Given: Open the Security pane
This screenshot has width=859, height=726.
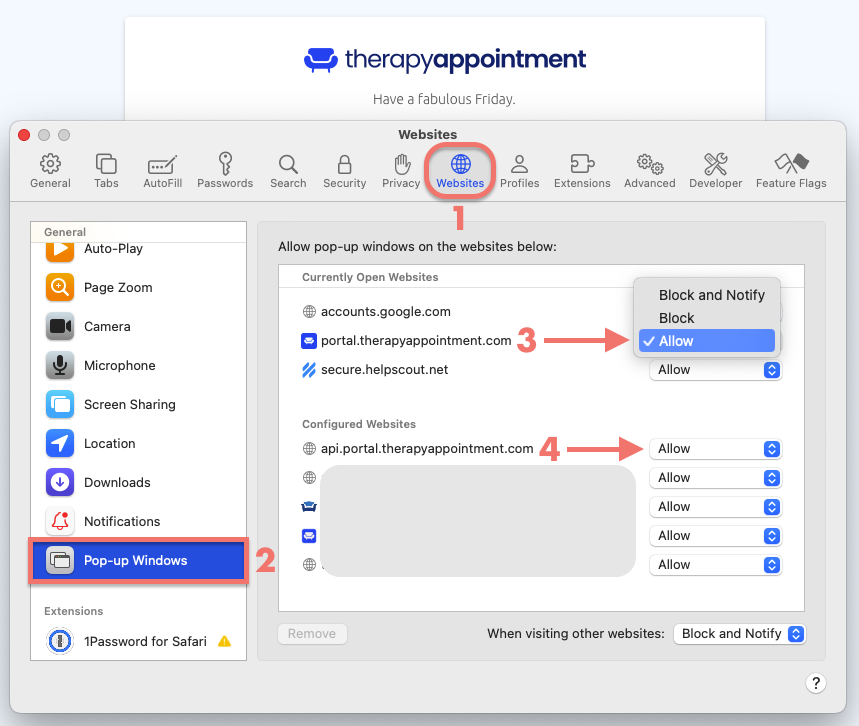Looking at the screenshot, I should pos(345,171).
